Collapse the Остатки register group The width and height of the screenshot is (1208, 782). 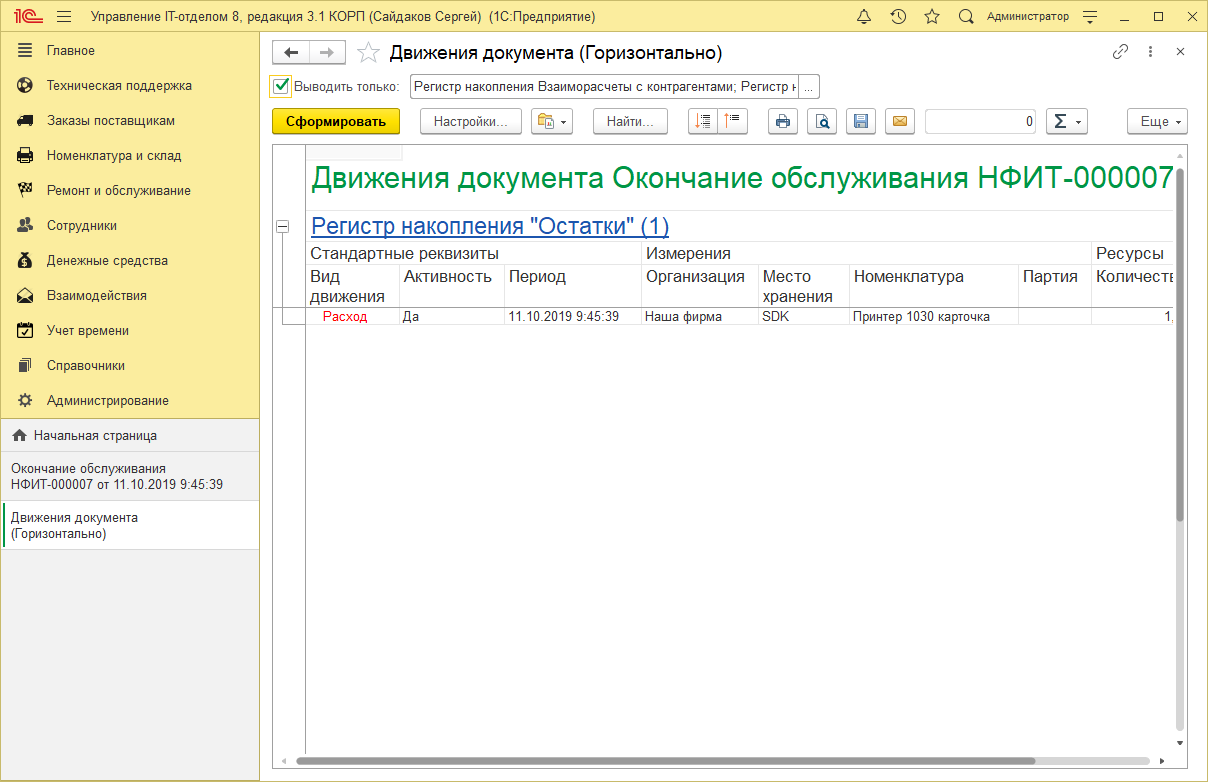285,222
